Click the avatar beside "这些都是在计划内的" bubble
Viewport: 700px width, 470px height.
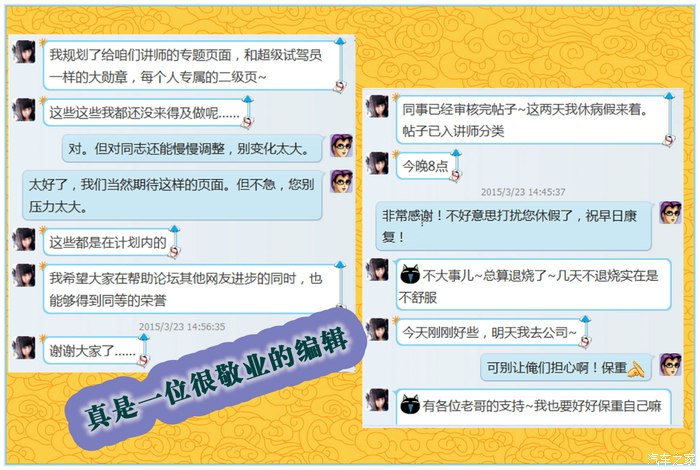click(x=24, y=240)
